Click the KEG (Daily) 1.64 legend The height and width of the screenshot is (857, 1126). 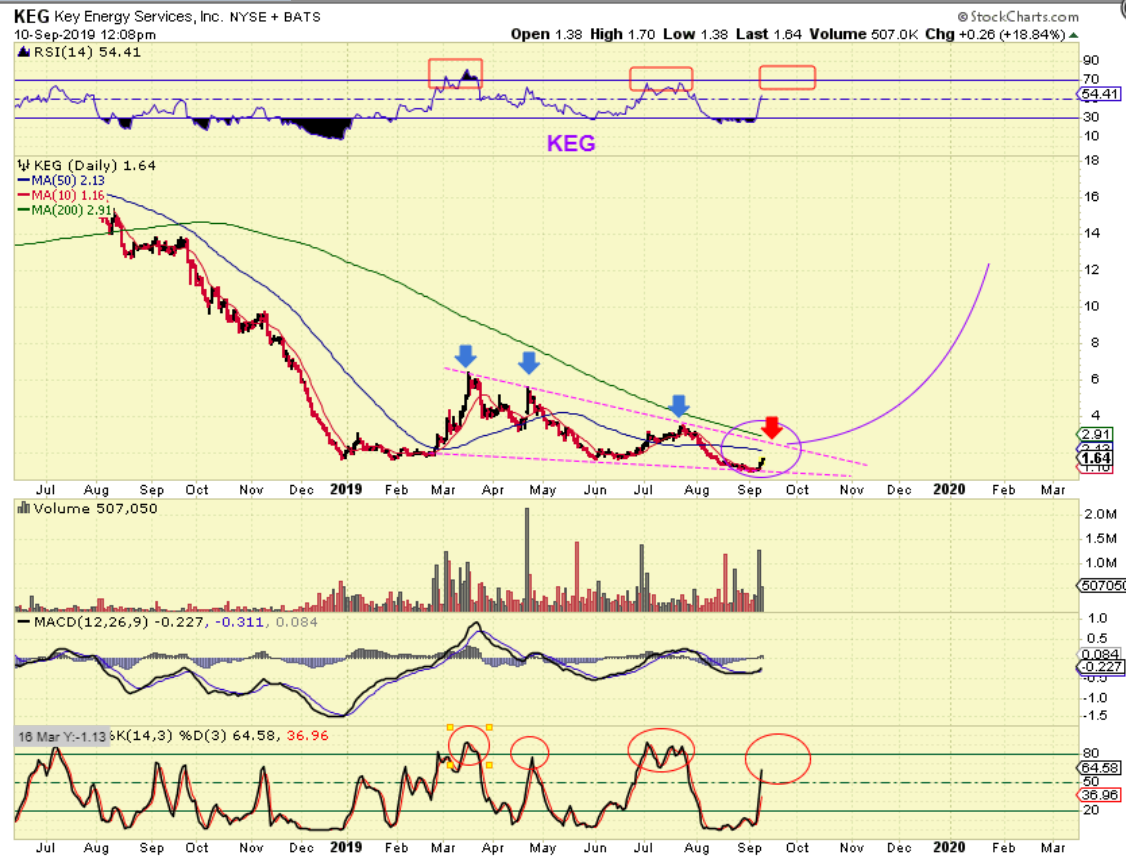click(x=95, y=165)
